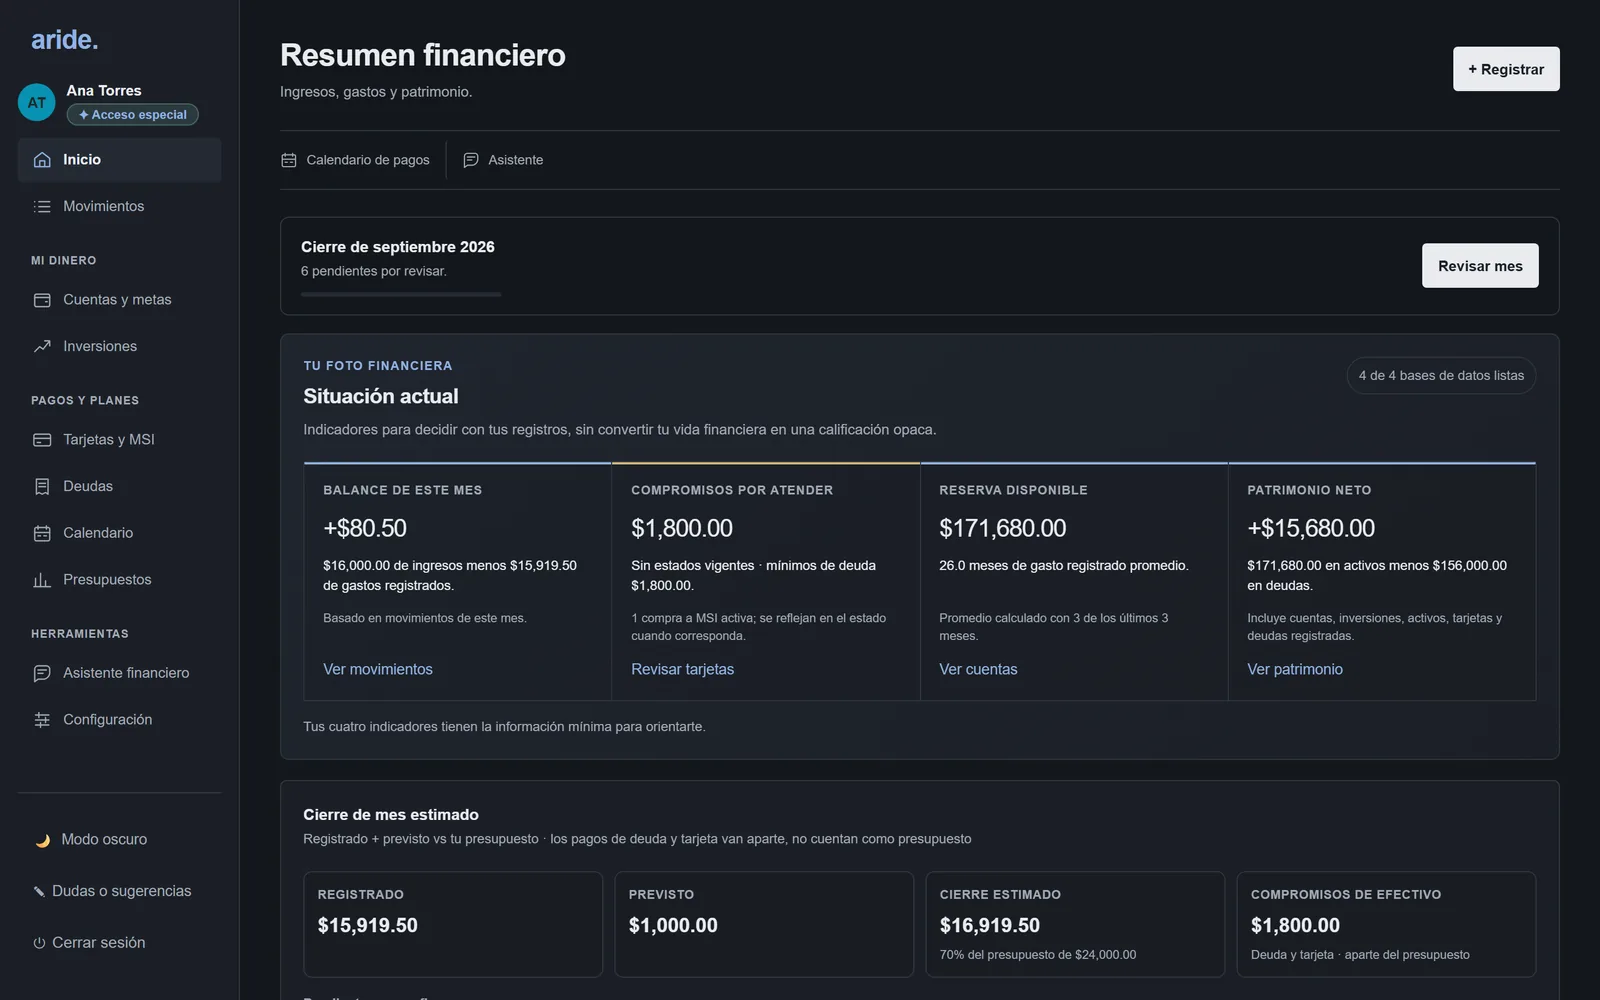The height and width of the screenshot is (1000, 1600).
Task: Click the Reserva disponible amount $171,680.00
Action: (x=1003, y=528)
